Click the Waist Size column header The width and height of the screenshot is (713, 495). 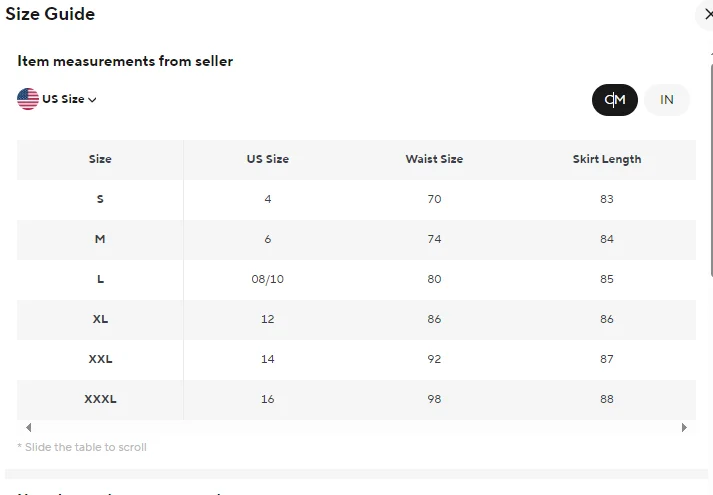pyautogui.click(x=434, y=159)
